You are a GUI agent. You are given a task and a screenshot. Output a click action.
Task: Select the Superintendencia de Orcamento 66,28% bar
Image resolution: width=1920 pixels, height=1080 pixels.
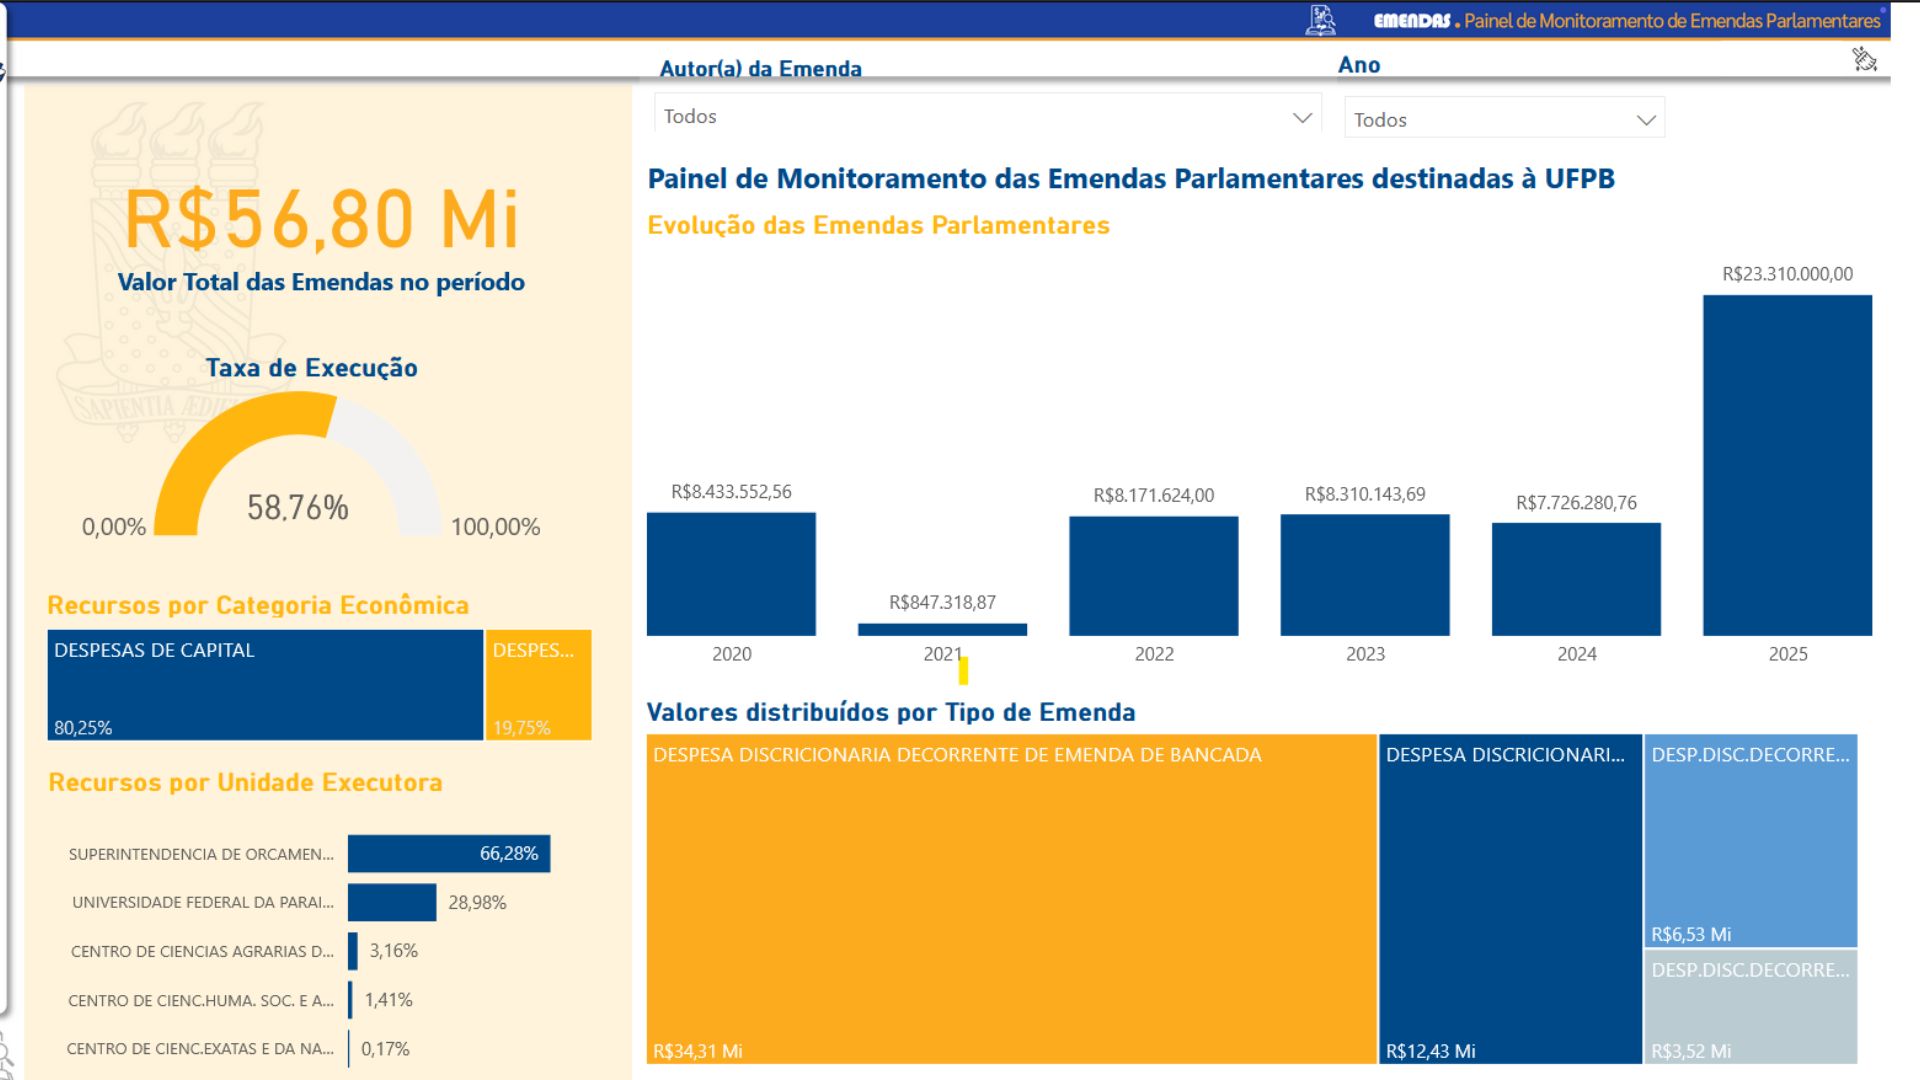(x=448, y=854)
